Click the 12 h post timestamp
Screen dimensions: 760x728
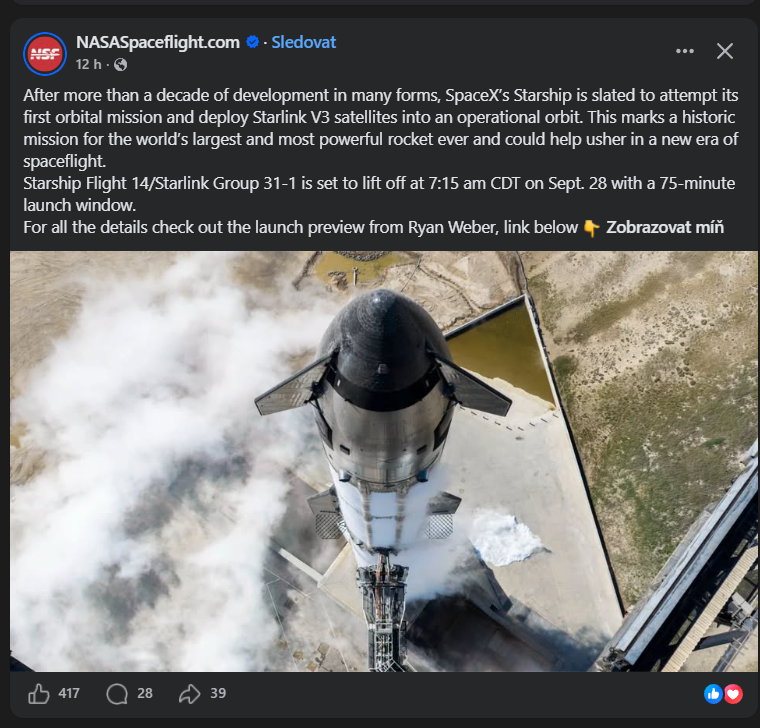coord(88,64)
